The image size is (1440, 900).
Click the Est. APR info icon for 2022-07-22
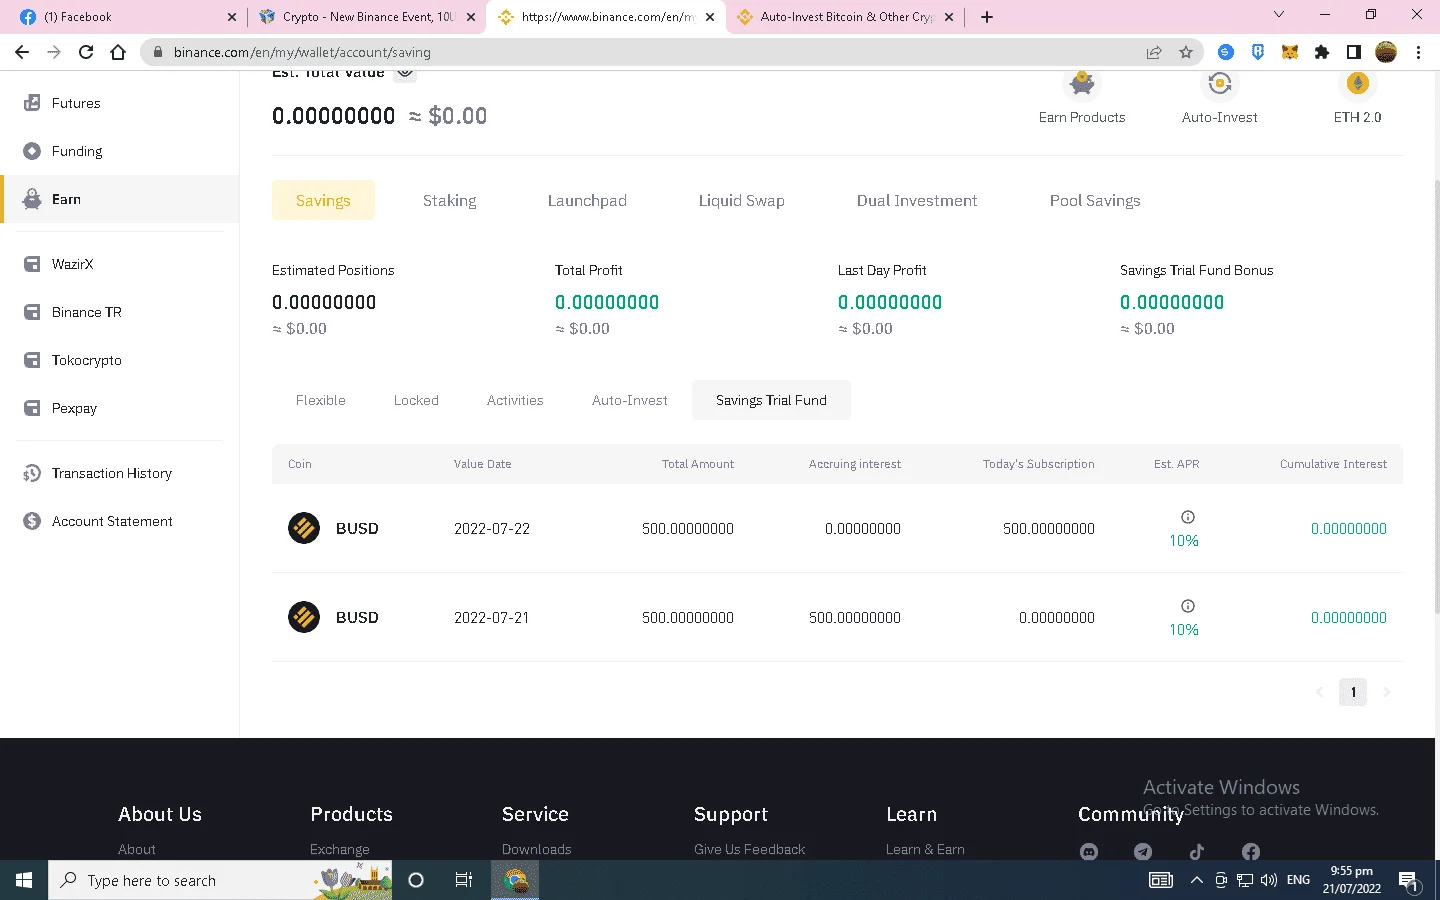(x=1188, y=517)
